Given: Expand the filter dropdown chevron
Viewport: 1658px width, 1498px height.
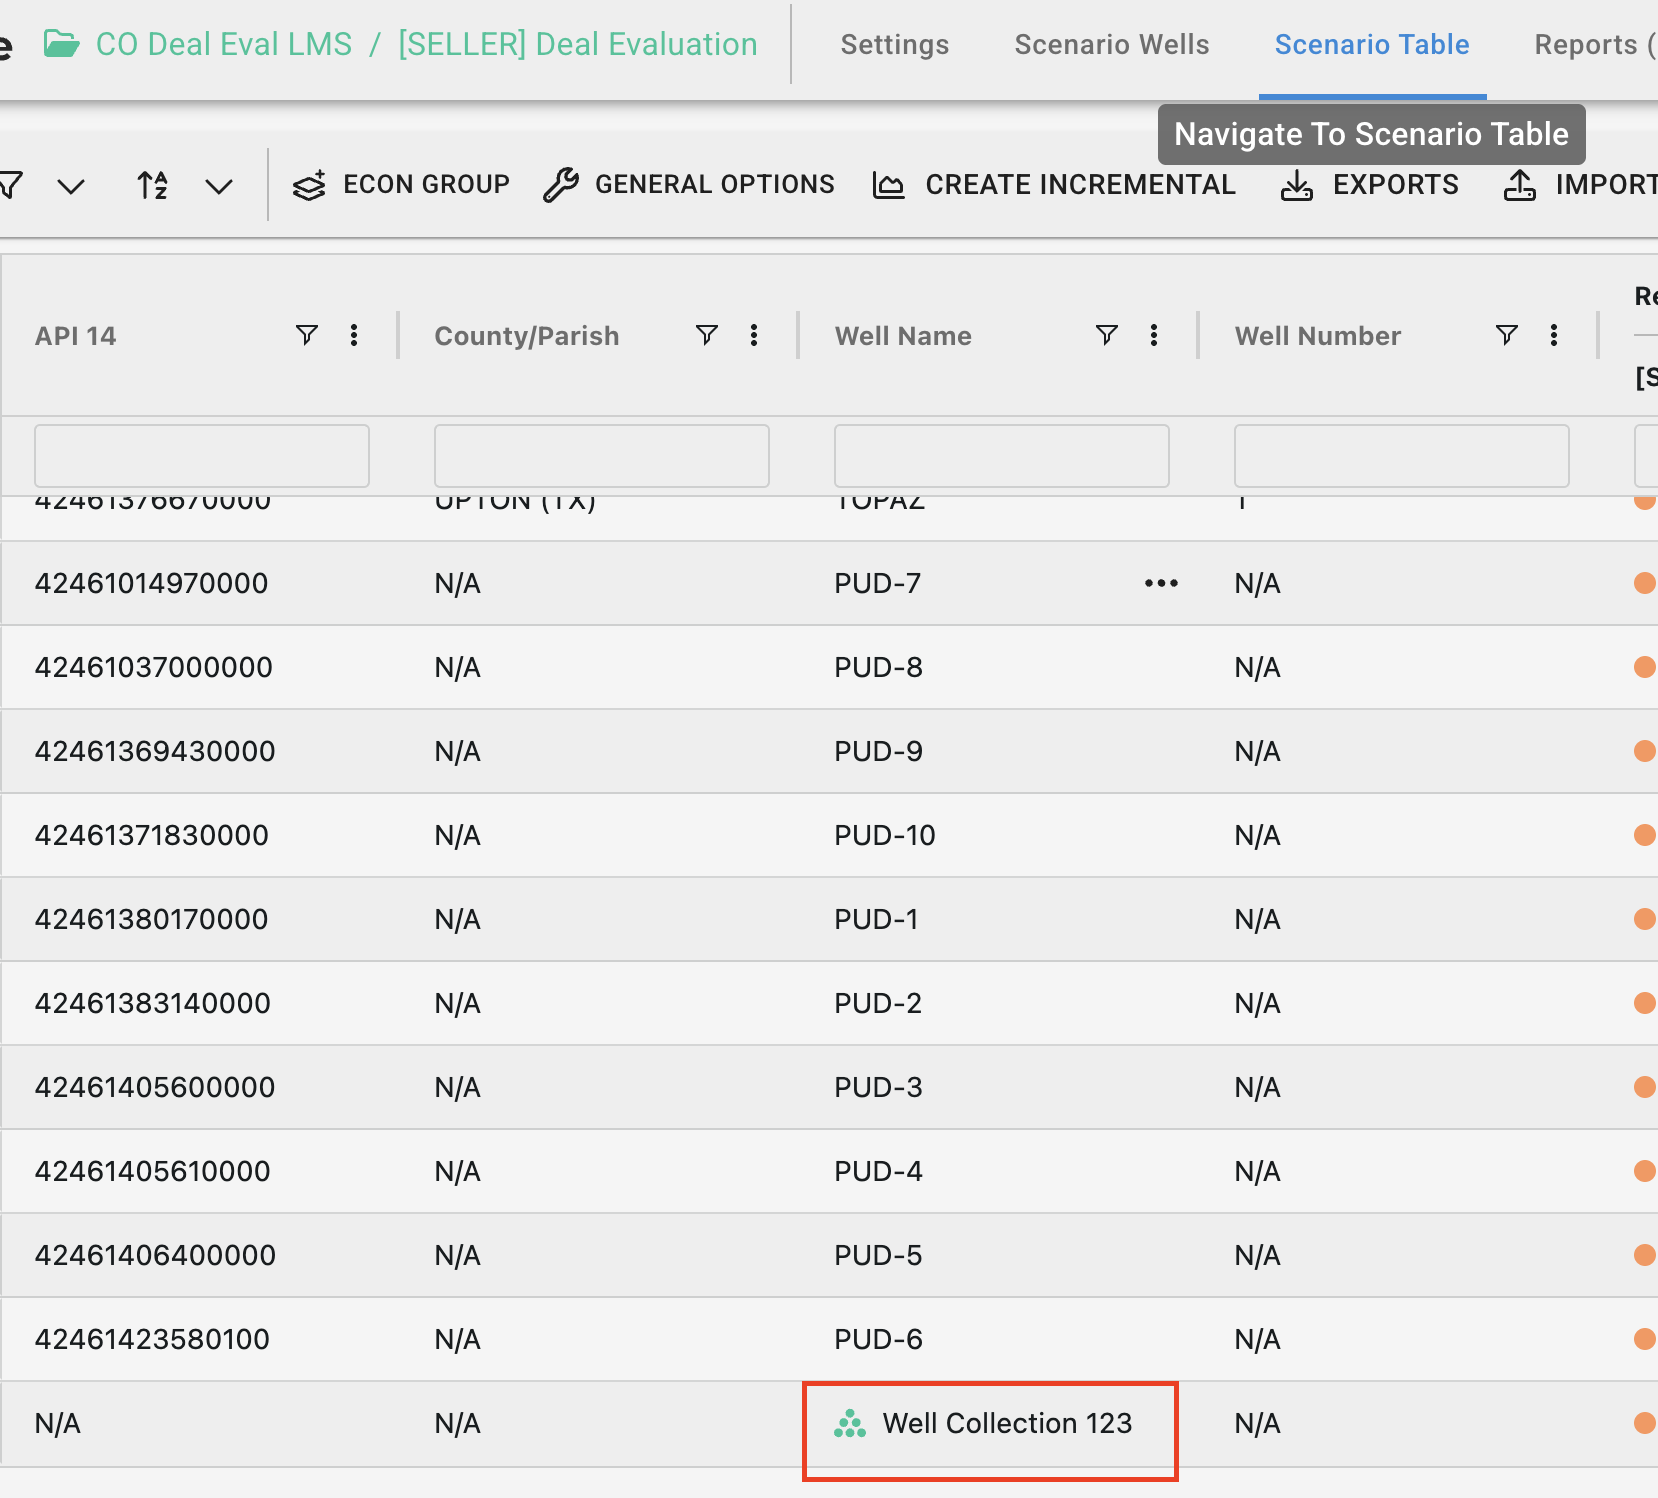Looking at the screenshot, I should [x=71, y=186].
